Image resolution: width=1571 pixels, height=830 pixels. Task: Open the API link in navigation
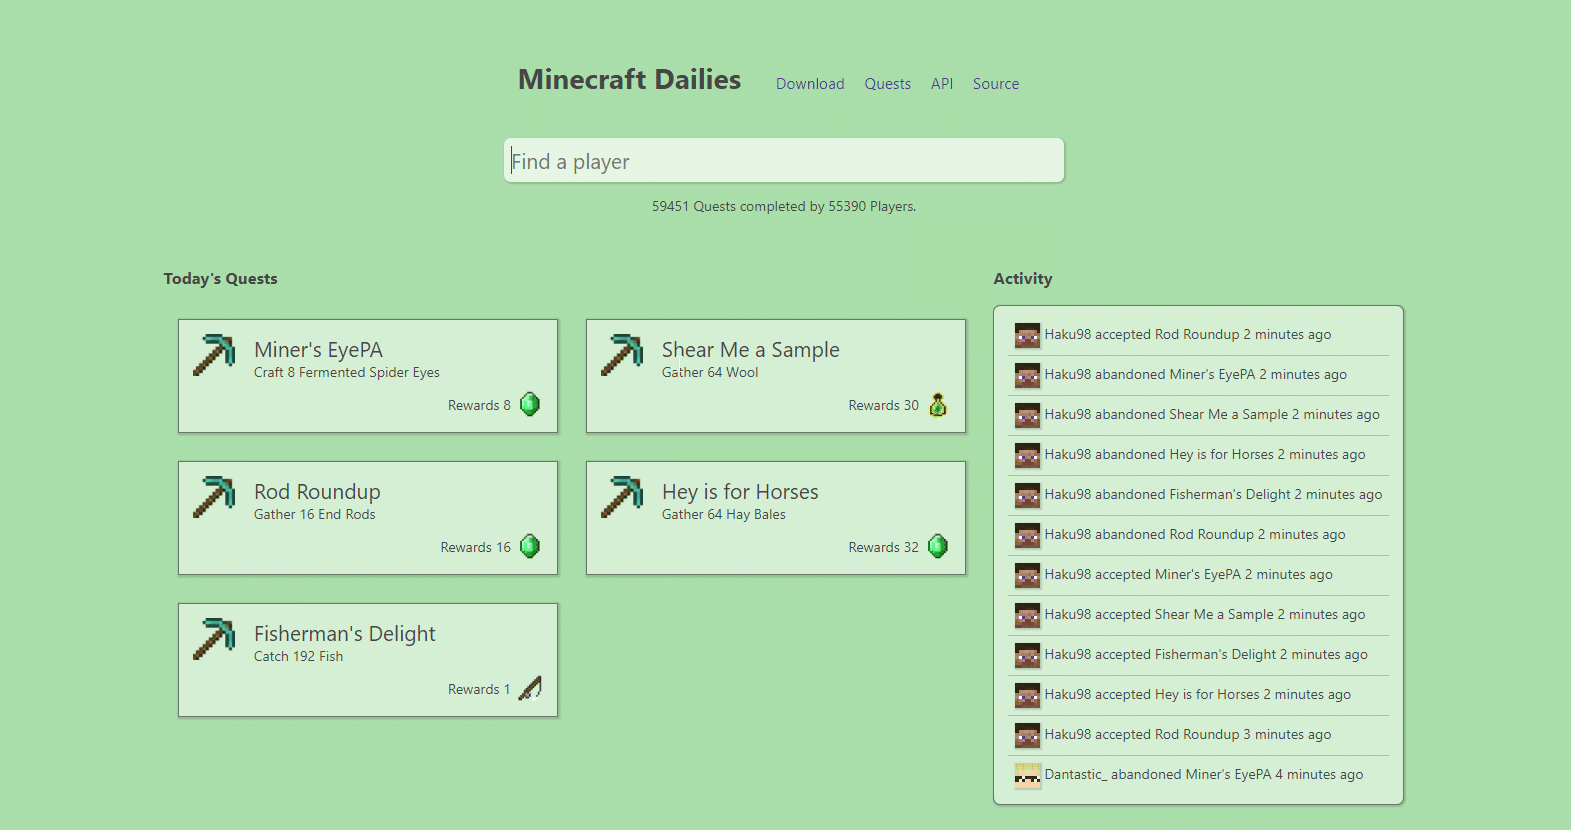pos(942,84)
